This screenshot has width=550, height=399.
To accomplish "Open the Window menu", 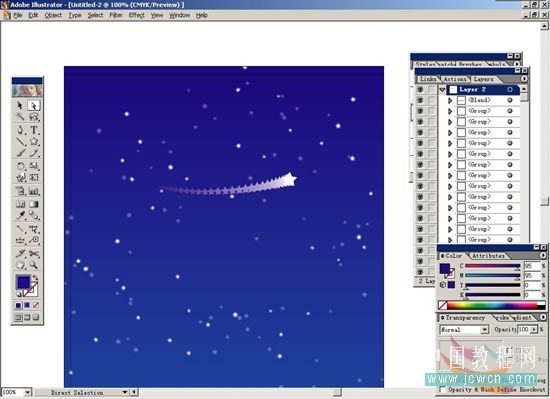I will click(179, 15).
